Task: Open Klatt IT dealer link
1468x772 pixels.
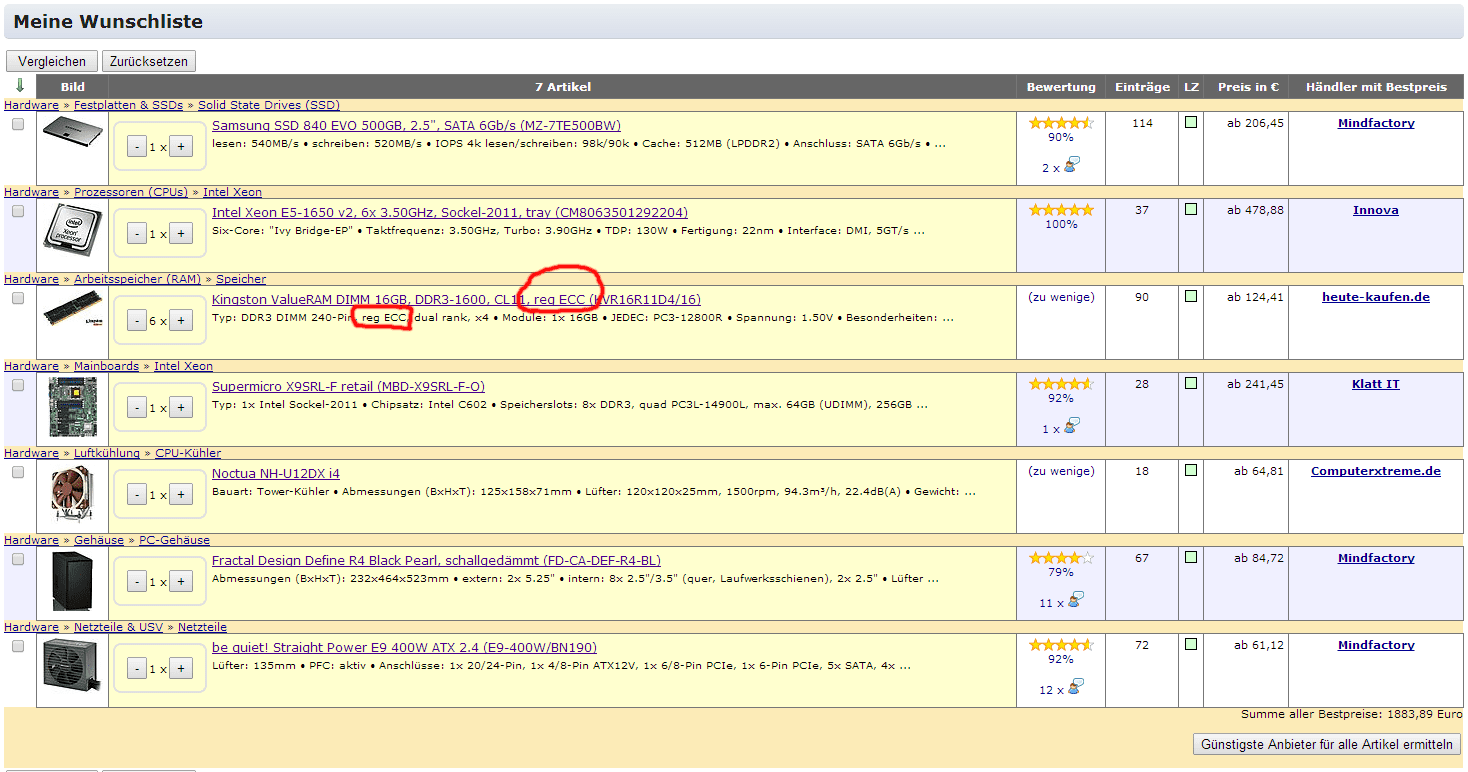Action: coord(1376,384)
